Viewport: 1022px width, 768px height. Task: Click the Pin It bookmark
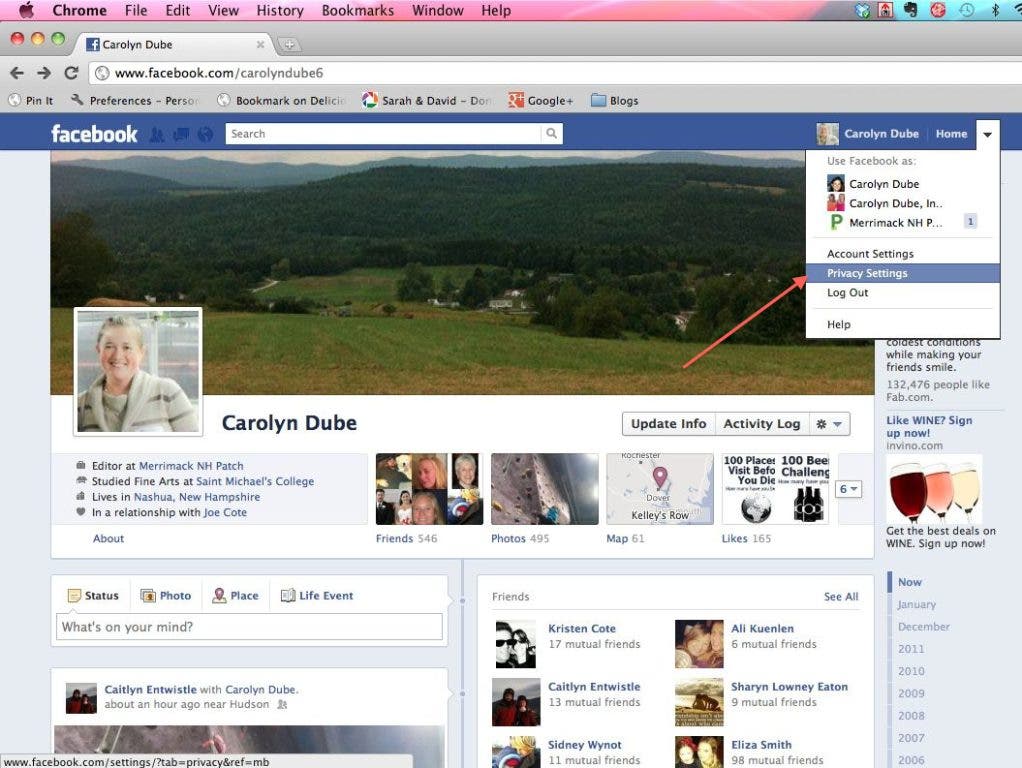(x=32, y=100)
